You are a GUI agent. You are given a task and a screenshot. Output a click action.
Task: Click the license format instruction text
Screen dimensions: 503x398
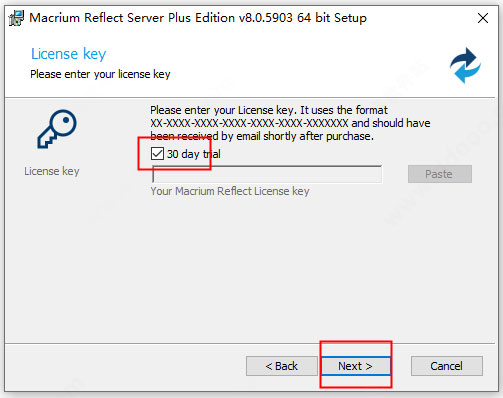pos(290,123)
